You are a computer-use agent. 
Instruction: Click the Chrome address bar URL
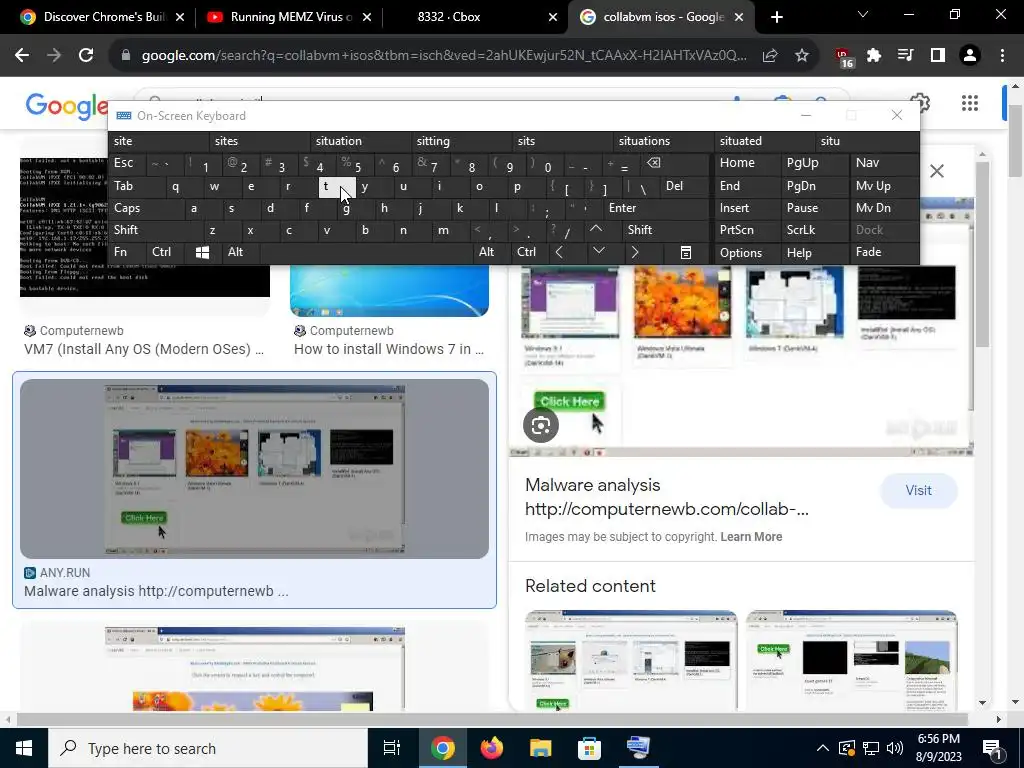click(444, 56)
